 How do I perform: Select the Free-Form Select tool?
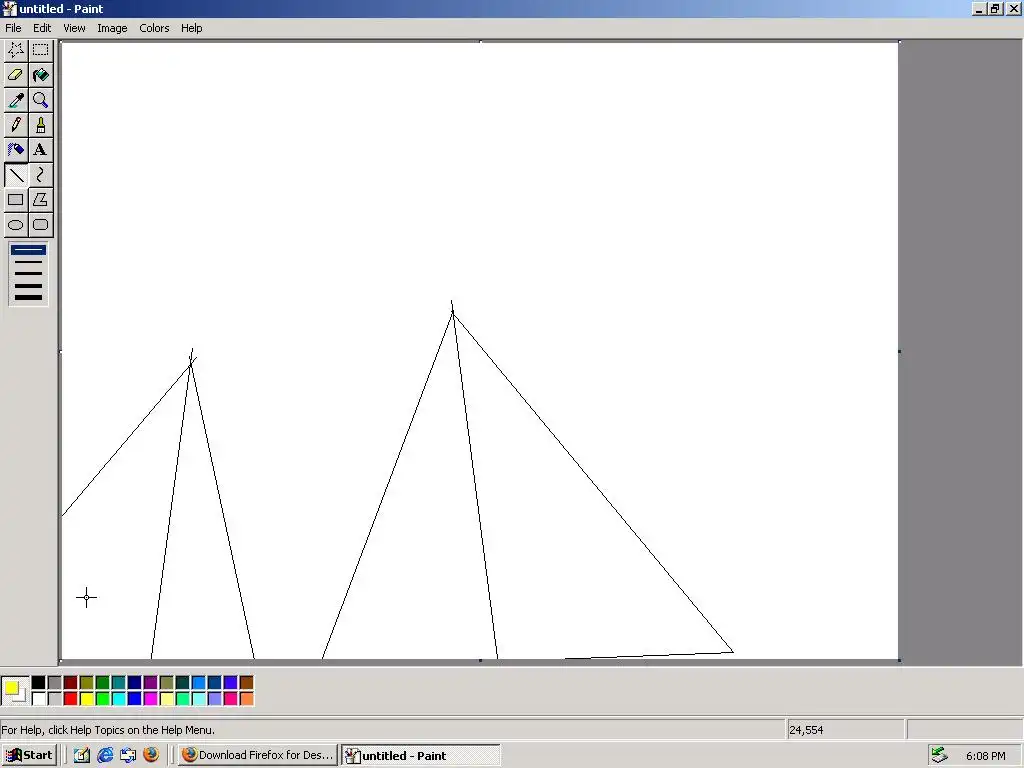(x=16, y=50)
